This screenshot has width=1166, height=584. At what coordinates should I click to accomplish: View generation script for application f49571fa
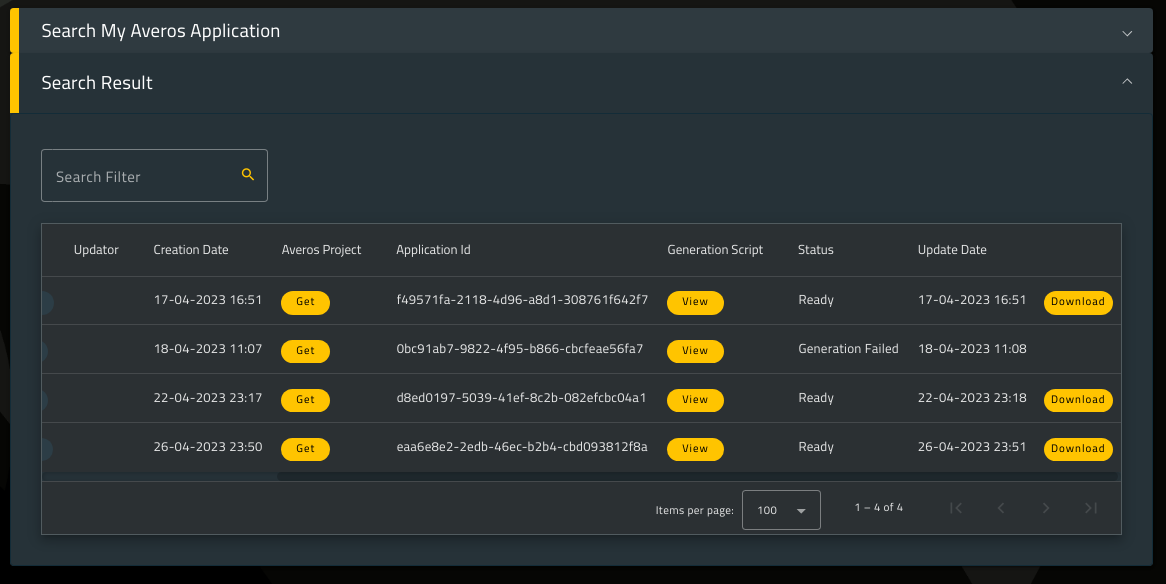695,302
